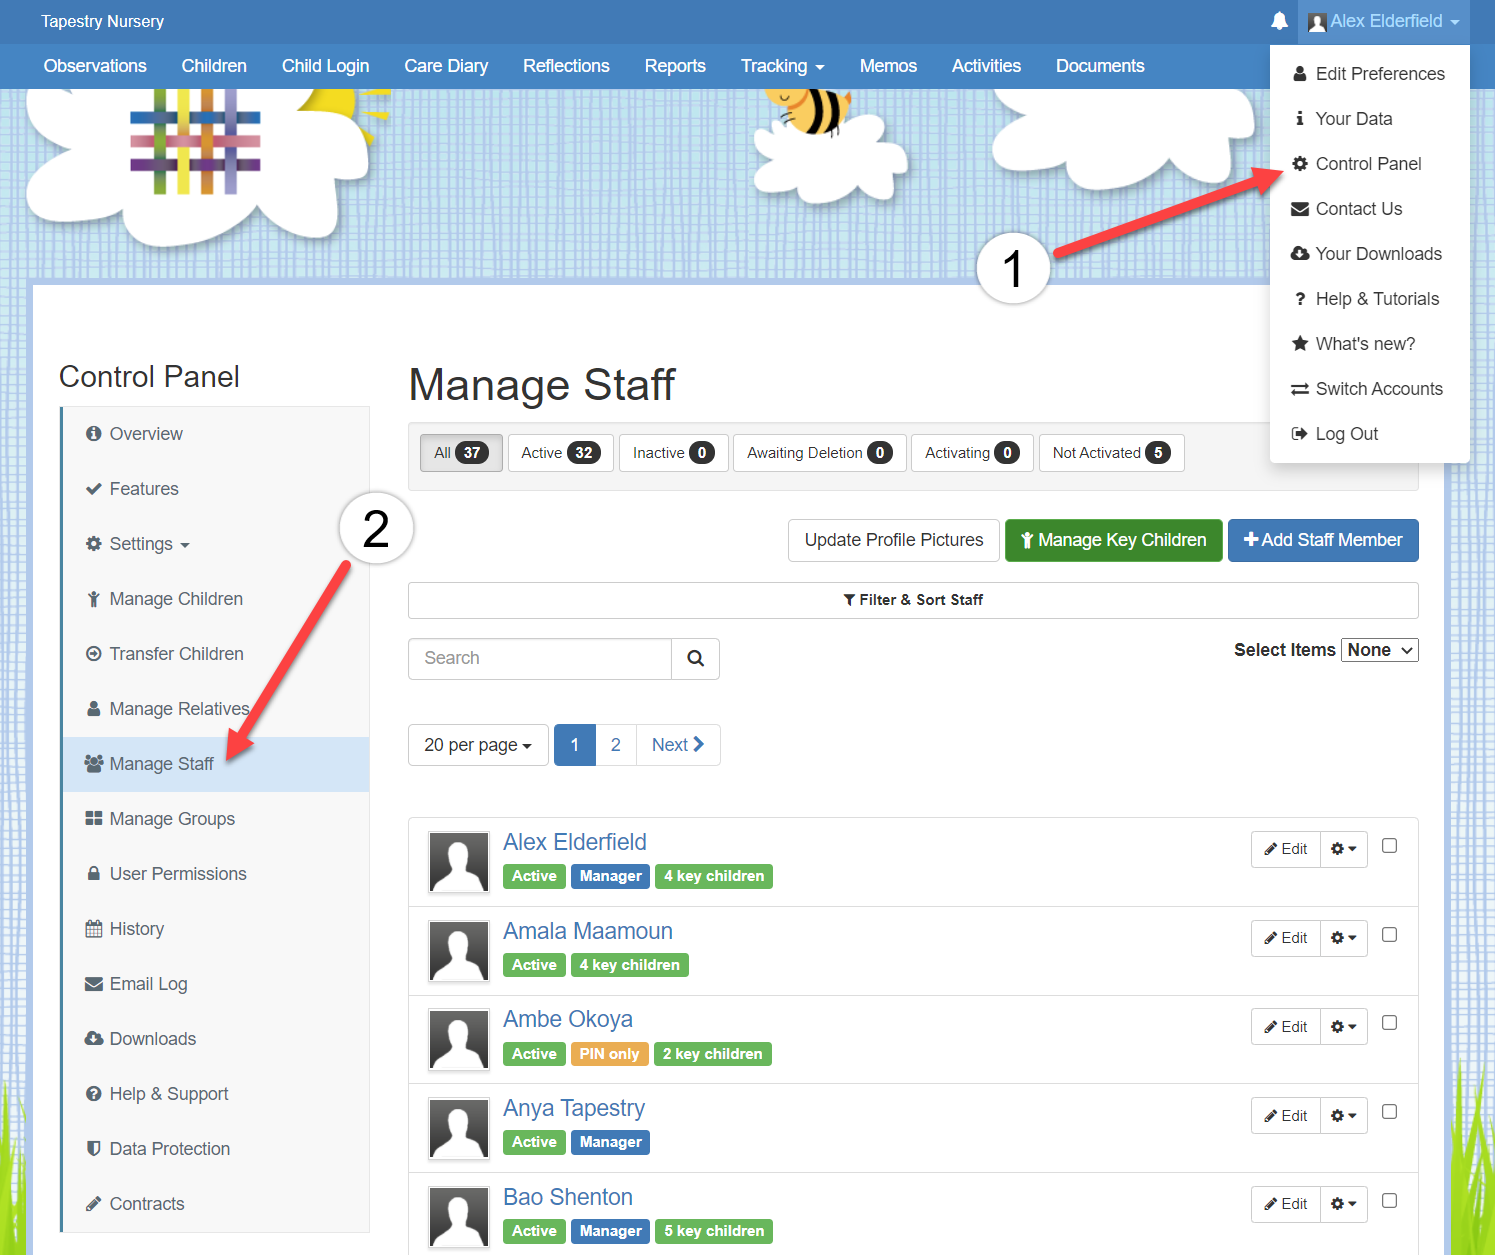The height and width of the screenshot is (1255, 1495).
Task: Click Add Staff Member button
Action: click(1323, 540)
